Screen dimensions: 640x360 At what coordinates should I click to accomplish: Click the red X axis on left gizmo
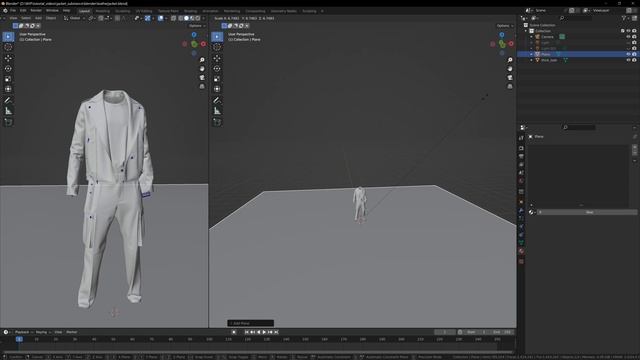203,44
